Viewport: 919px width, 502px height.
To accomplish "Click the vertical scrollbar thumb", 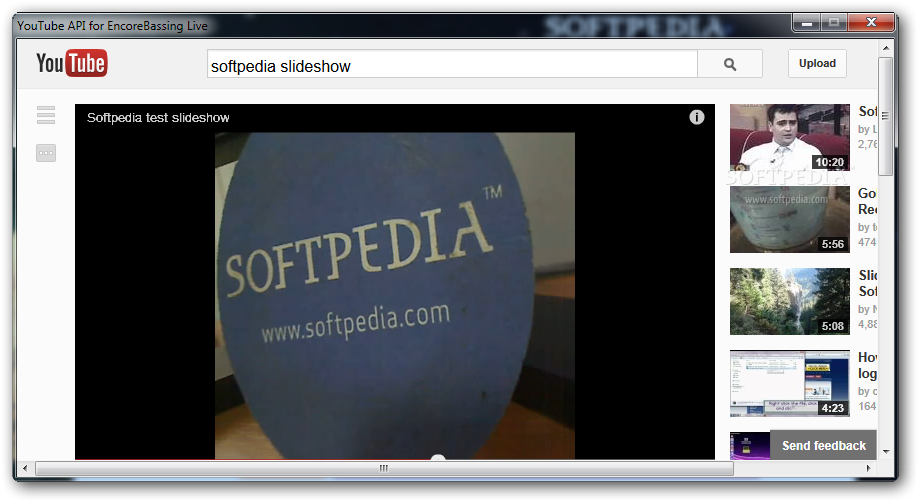I will pyautogui.click(x=886, y=115).
